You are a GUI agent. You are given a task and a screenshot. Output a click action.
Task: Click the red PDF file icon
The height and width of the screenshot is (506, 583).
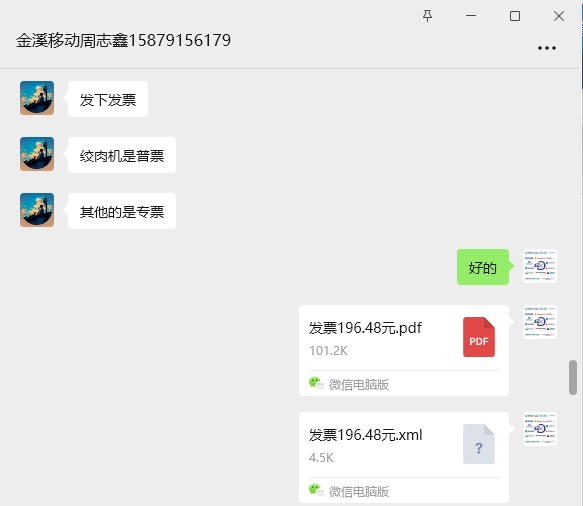pos(479,337)
